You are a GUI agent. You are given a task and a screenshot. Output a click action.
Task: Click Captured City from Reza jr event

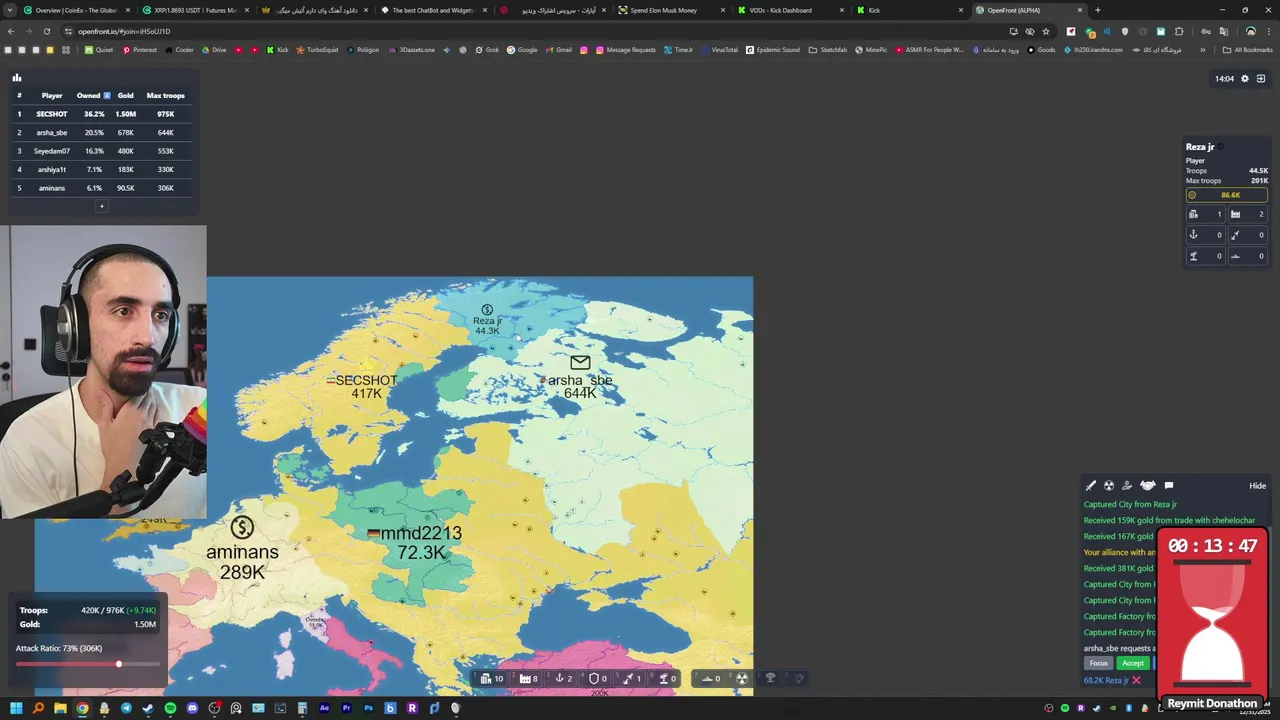[x=1130, y=504]
